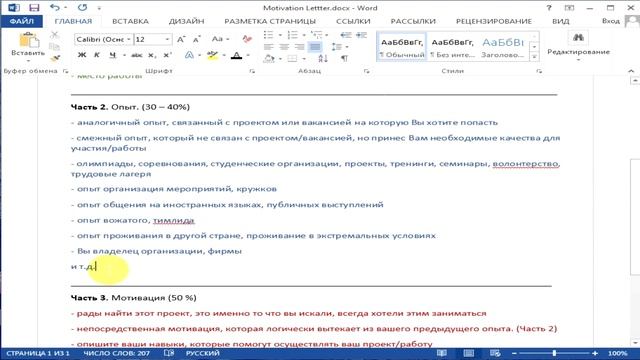Decrease paragraph indent icon
This screenshot has height=360, width=640.
click(x=346, y=35)
